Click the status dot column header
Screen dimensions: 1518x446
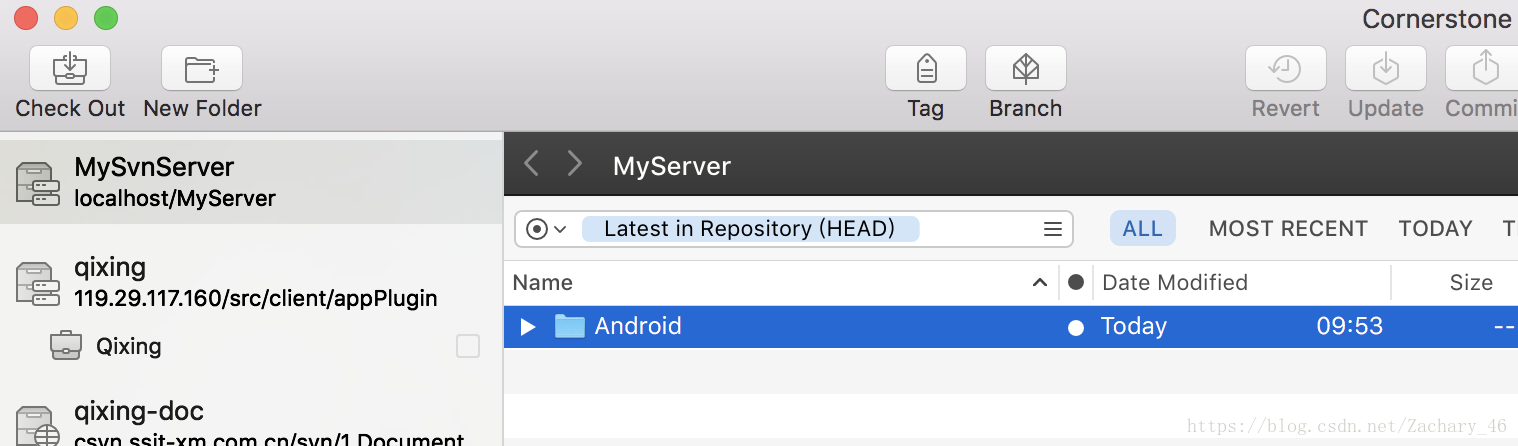pos(1076,282)
